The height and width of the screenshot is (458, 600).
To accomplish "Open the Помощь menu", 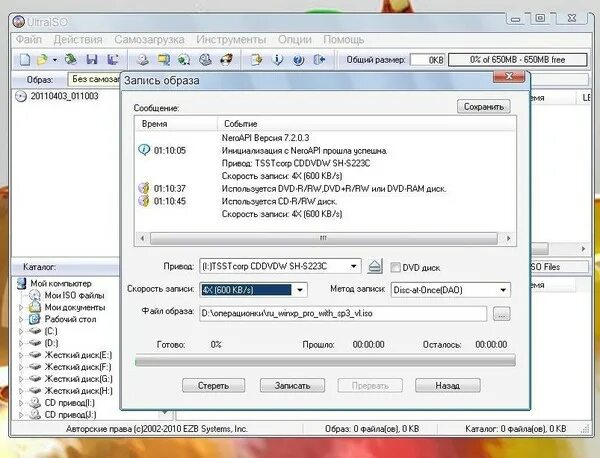I will 344,39.
